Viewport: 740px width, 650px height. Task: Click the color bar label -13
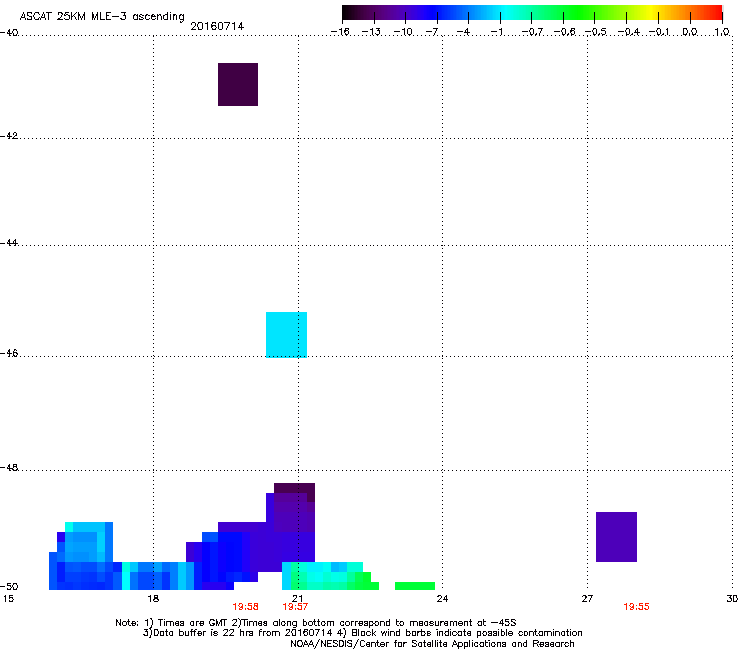click(371, 32)
